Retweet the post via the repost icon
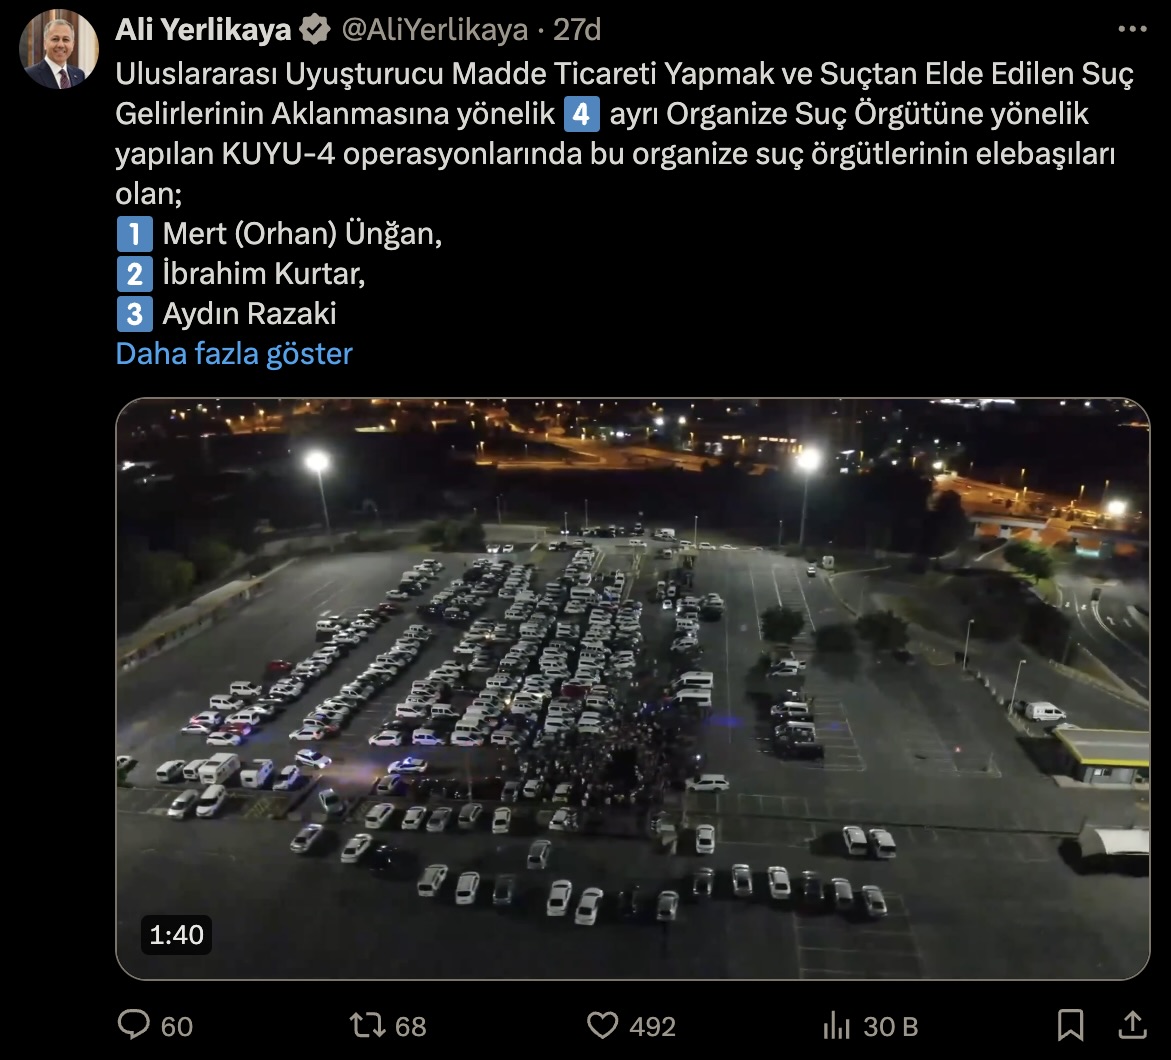 coord(367,1025)
